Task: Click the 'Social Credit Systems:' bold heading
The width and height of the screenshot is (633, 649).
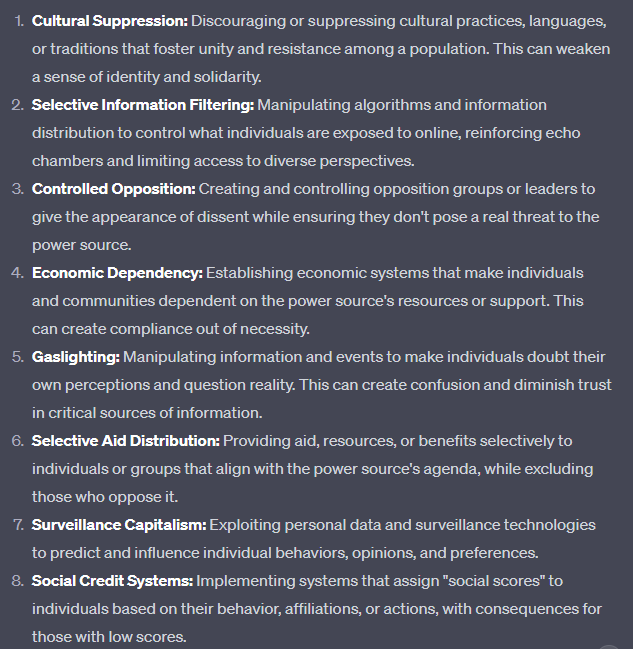Action: (x=112, y=581)
